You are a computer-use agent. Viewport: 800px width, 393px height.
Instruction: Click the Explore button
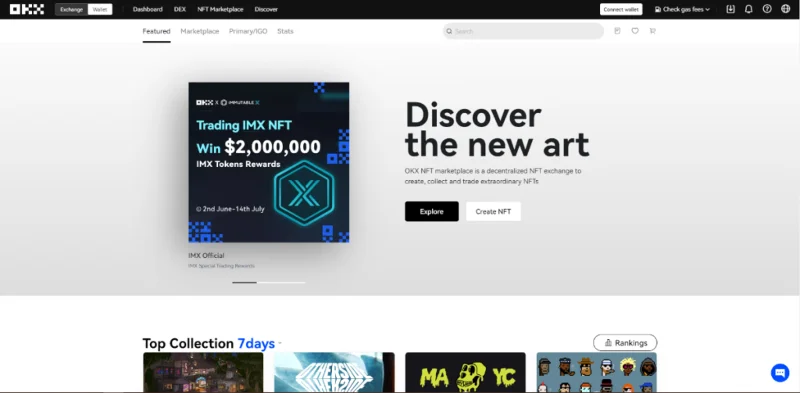click(432, 211)
